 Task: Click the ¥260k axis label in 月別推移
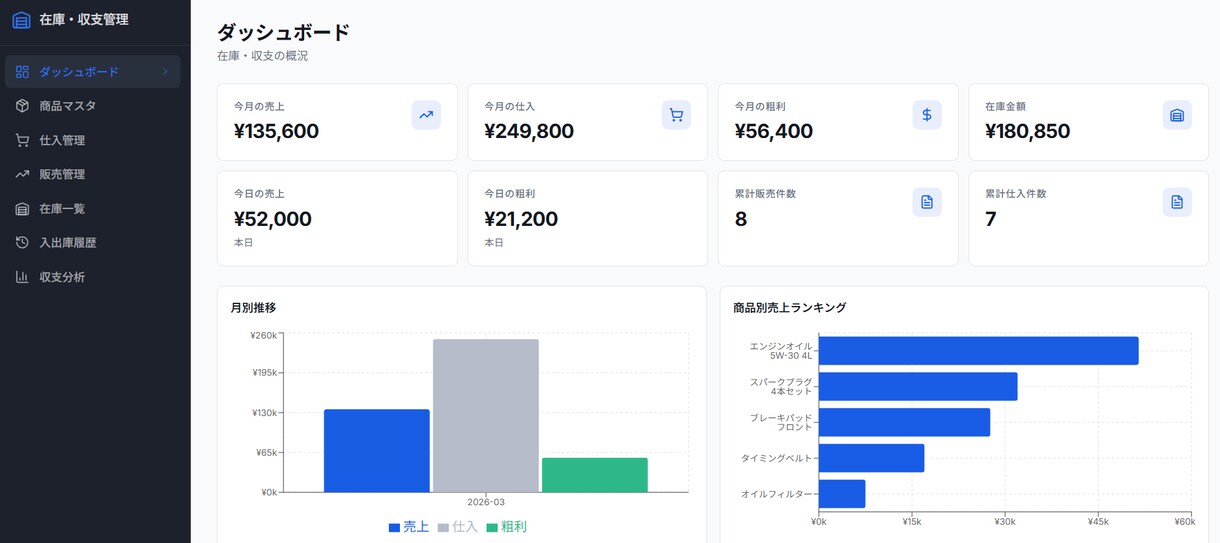(264, 336)
